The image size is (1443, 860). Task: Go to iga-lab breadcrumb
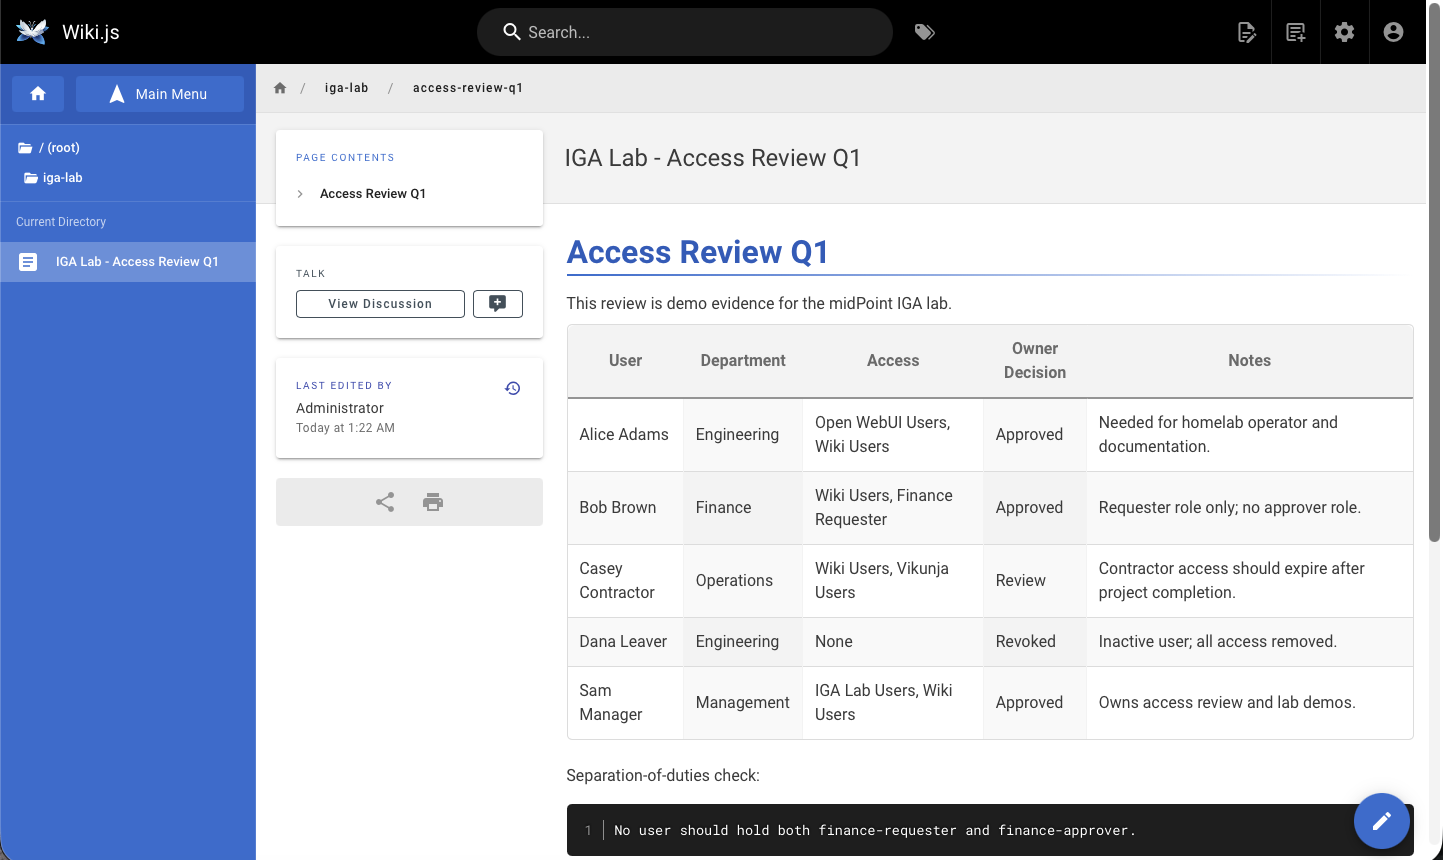(x=347, y=88)
